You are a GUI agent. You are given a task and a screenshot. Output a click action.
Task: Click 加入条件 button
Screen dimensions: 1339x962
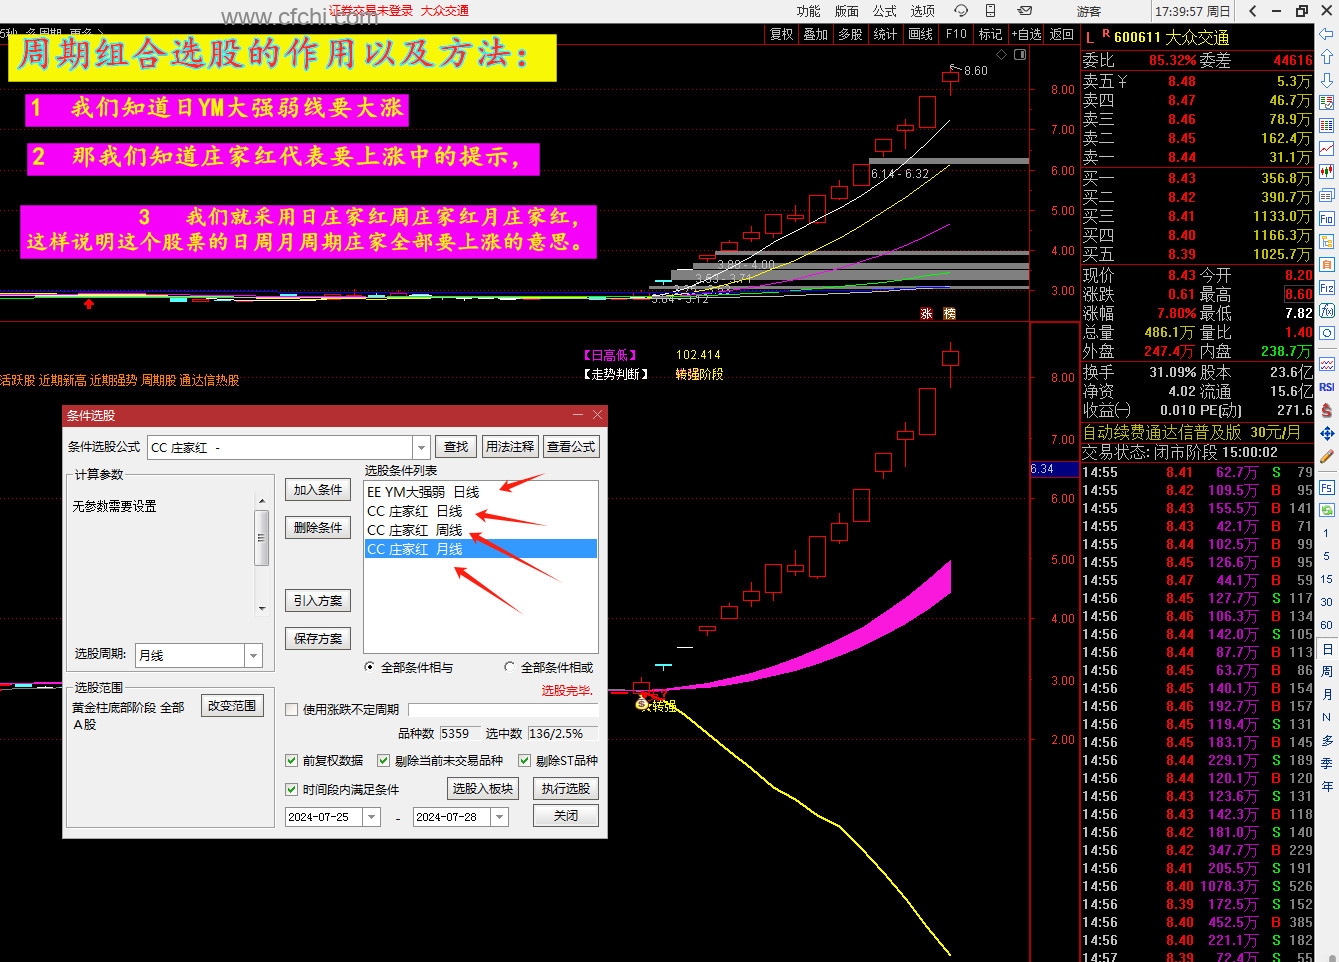318,490
